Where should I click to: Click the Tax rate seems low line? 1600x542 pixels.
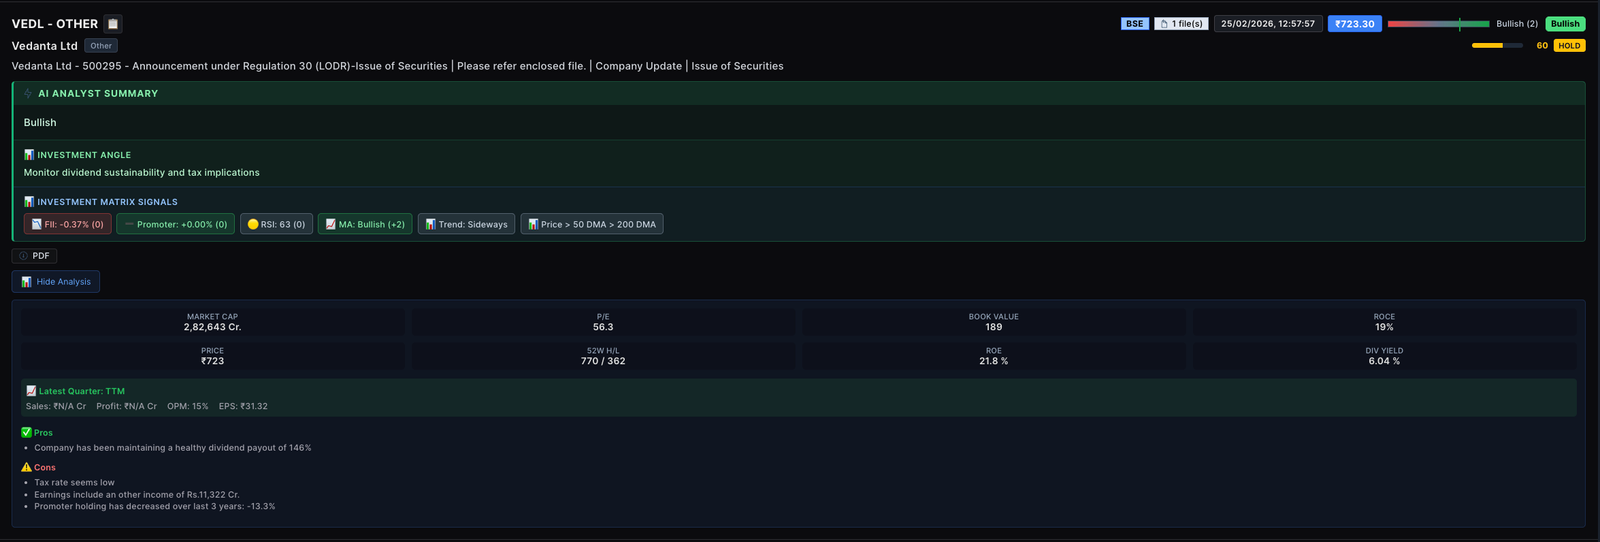74,483
